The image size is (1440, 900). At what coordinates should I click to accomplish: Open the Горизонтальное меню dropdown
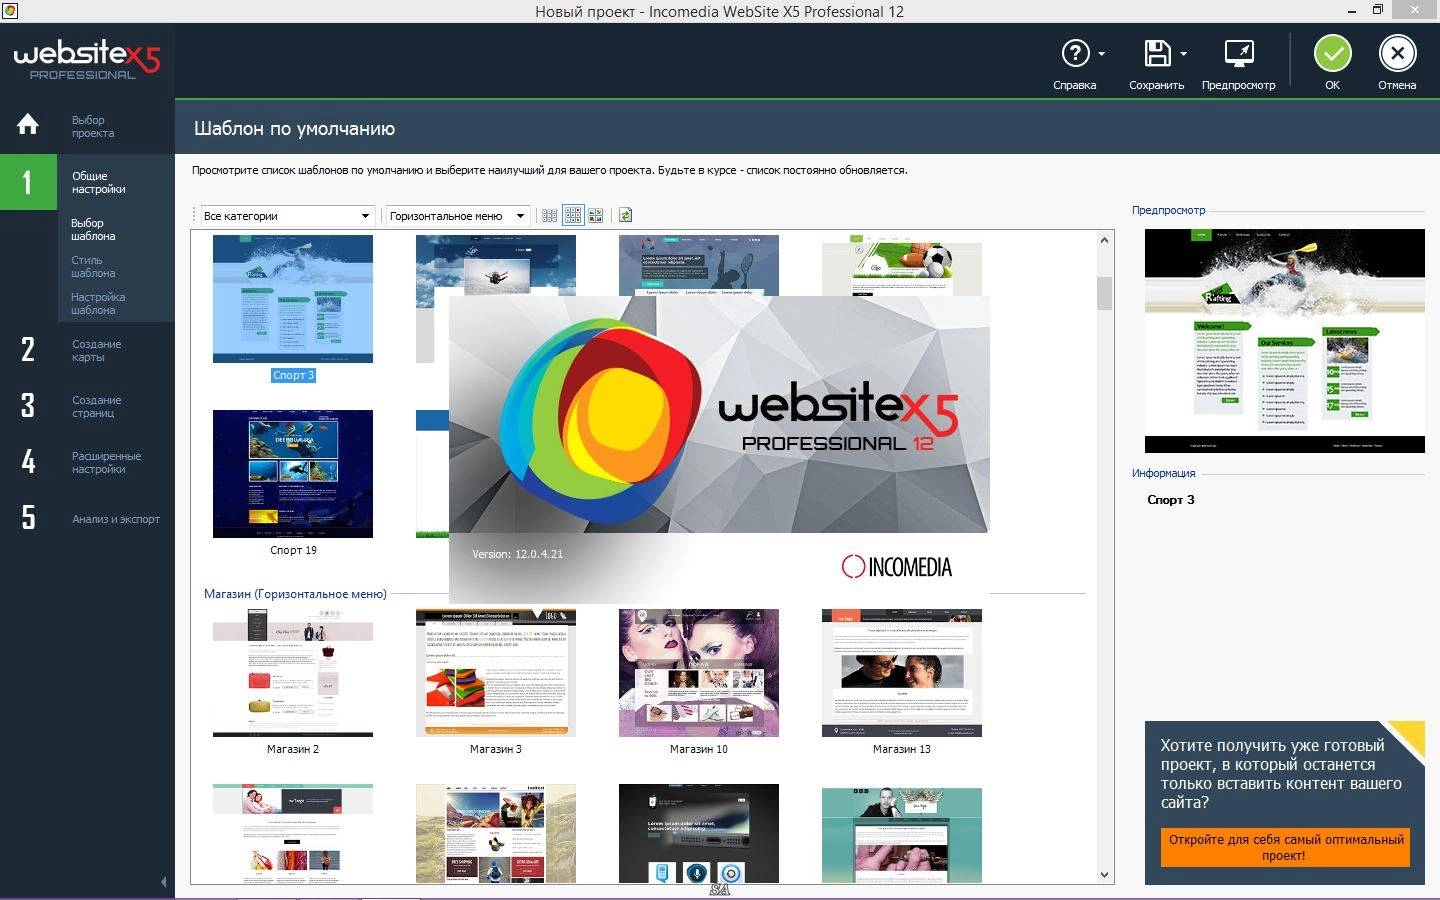458,216
